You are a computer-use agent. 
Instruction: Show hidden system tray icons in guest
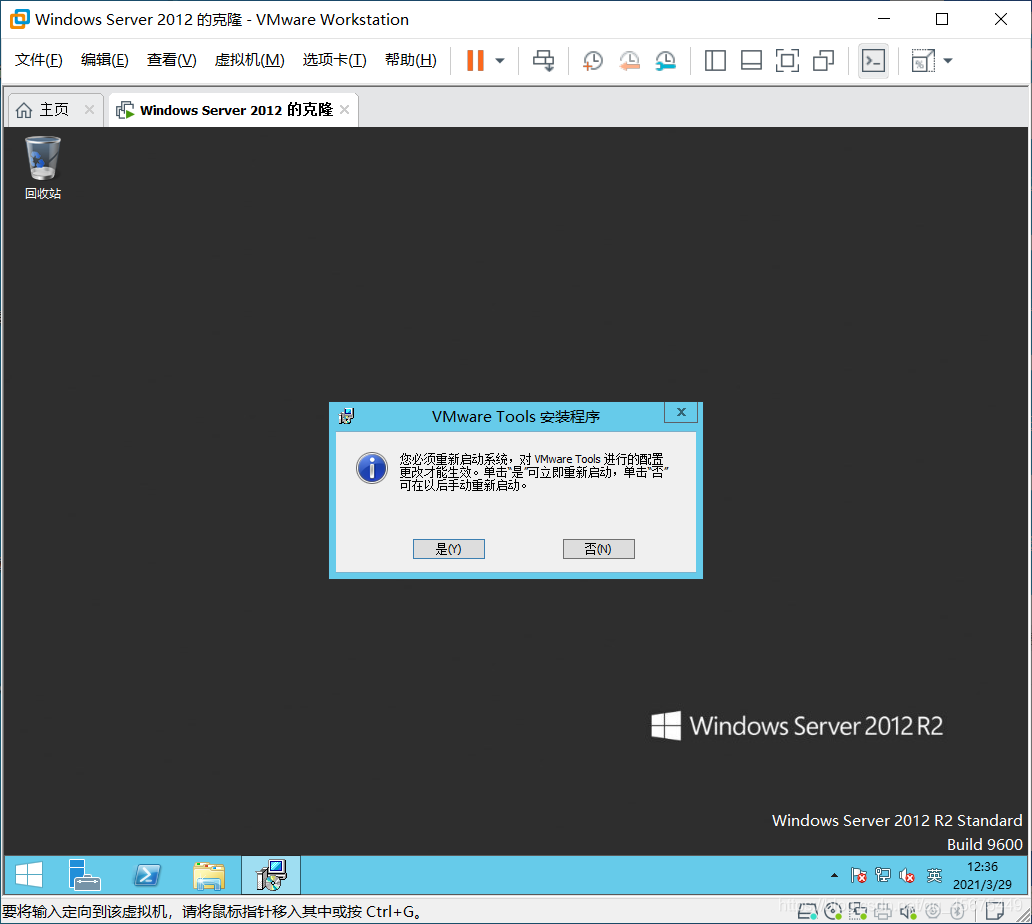(833, 873)
